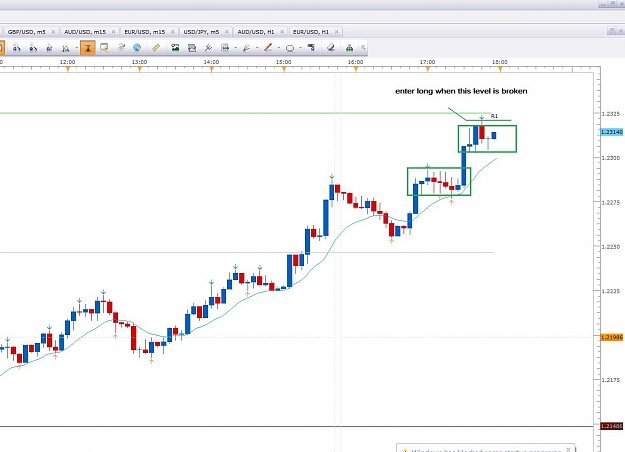Click the zoom out magnifier icon
Screen dimensions: 625x452
point(33,48)
